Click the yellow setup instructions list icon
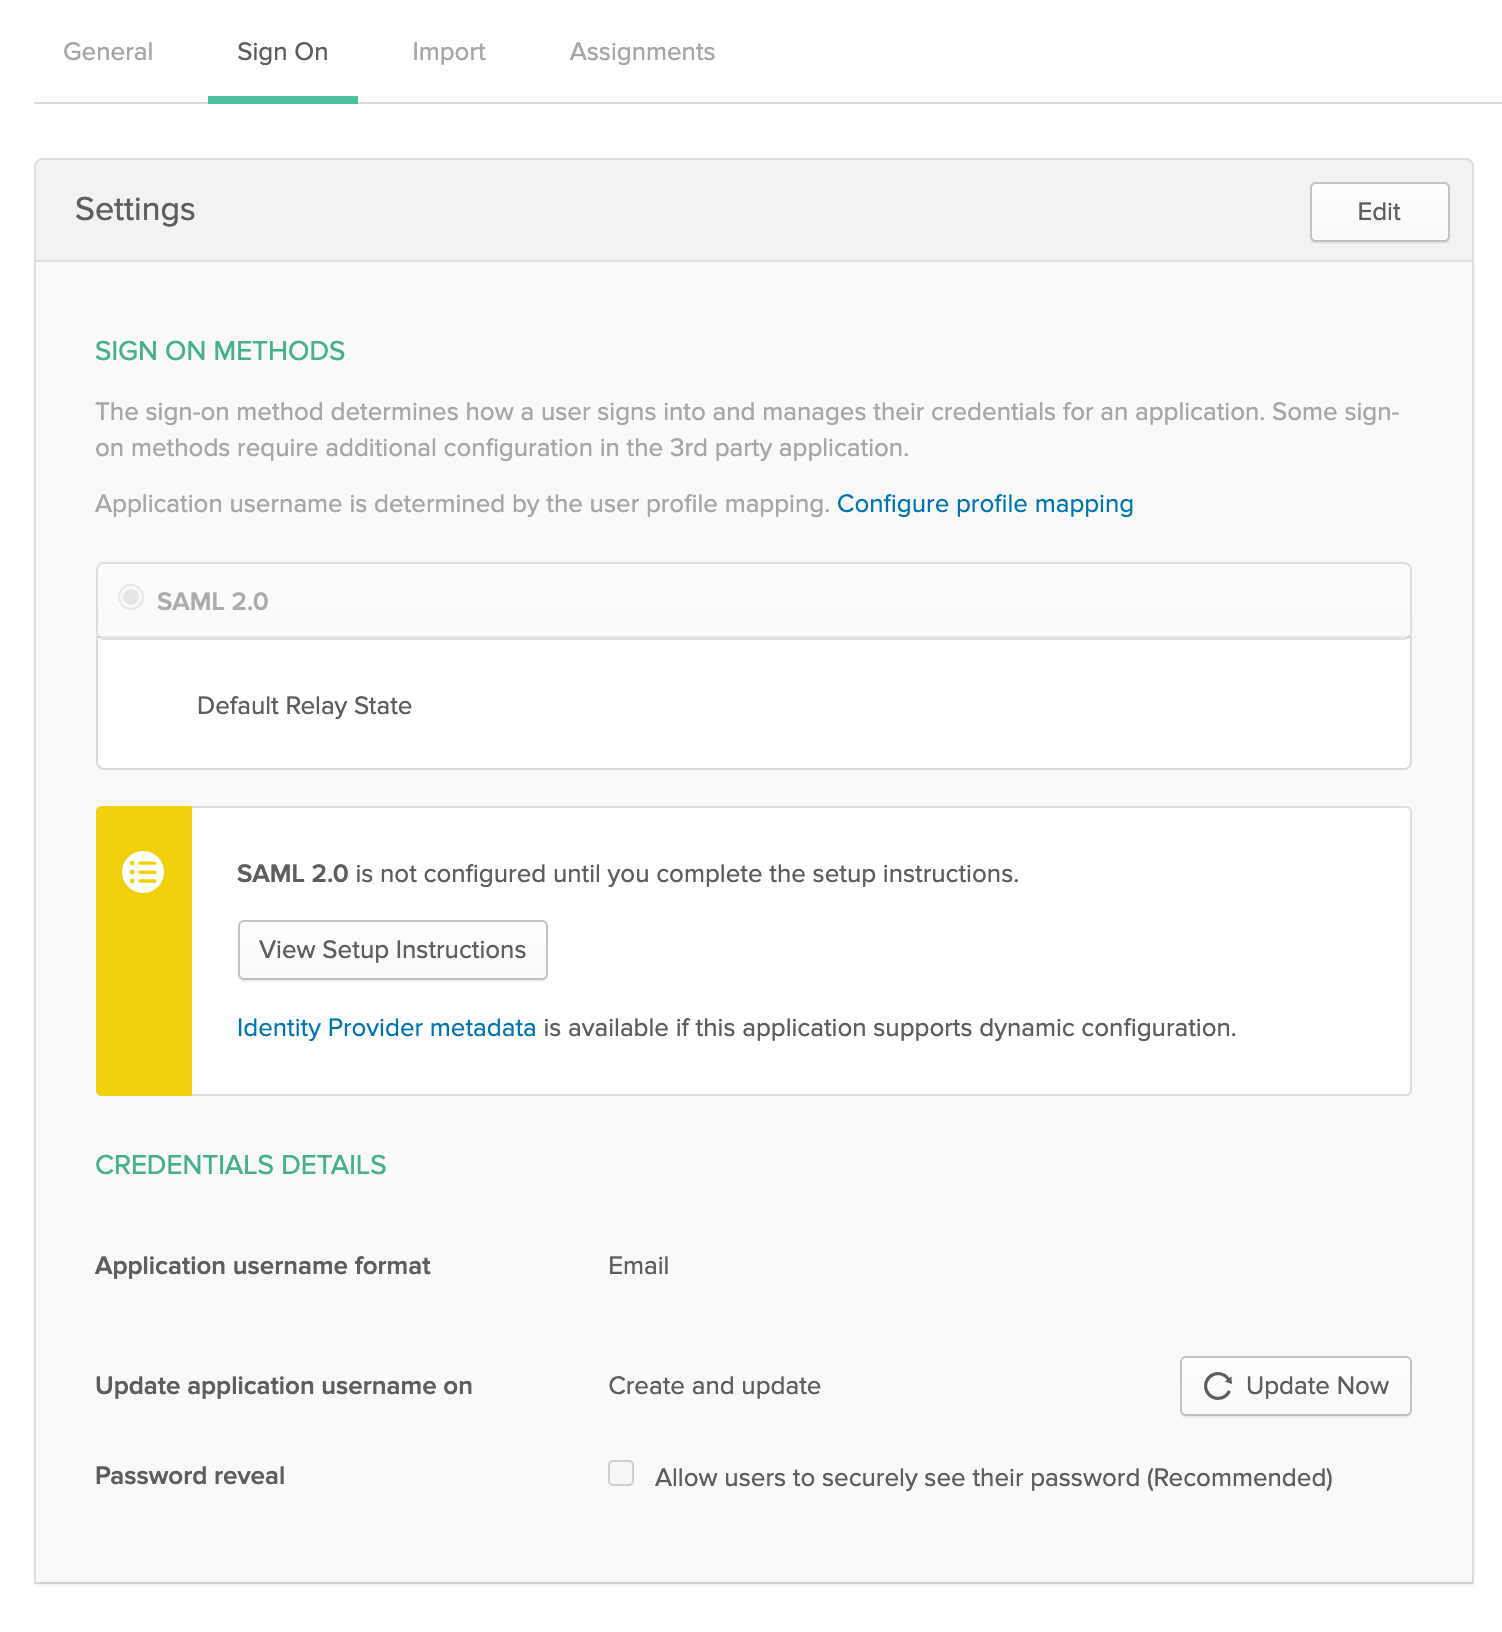This screenshot has height=1632, width=1502. point(143,872)
